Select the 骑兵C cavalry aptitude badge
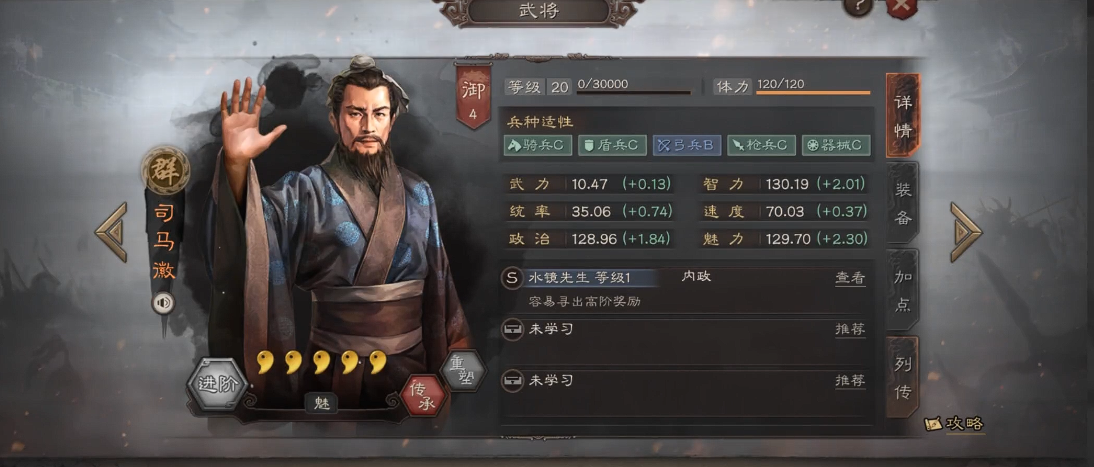Screen dimensions: 1094x467 tap(538, 145)
